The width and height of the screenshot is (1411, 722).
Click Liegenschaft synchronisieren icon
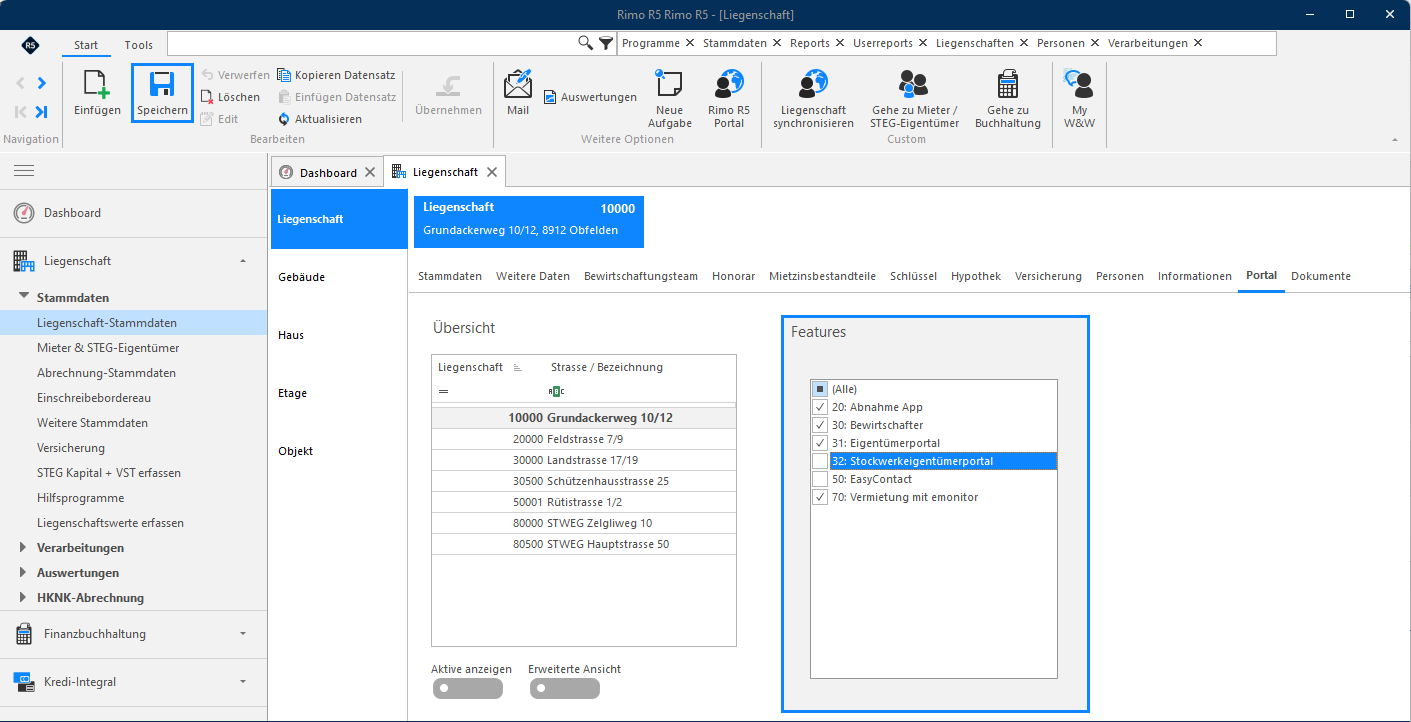[x=813, y=84]
